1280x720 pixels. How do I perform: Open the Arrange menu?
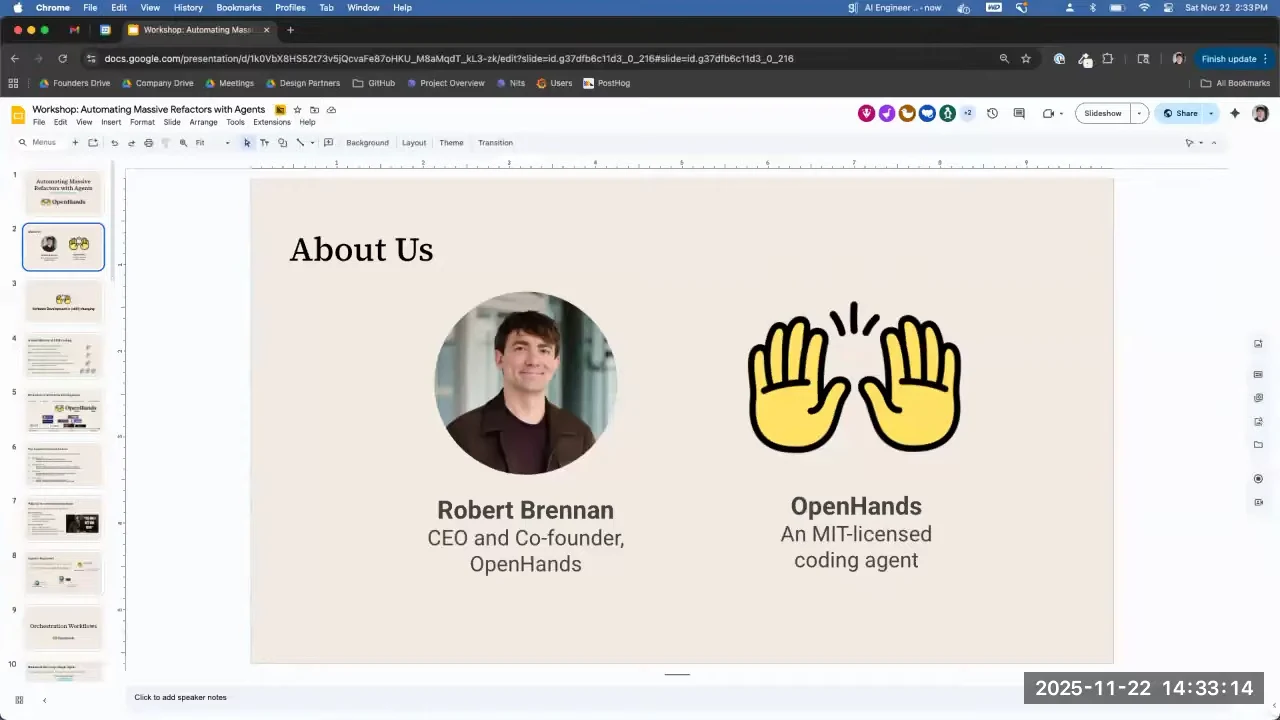tap(203, 122)
